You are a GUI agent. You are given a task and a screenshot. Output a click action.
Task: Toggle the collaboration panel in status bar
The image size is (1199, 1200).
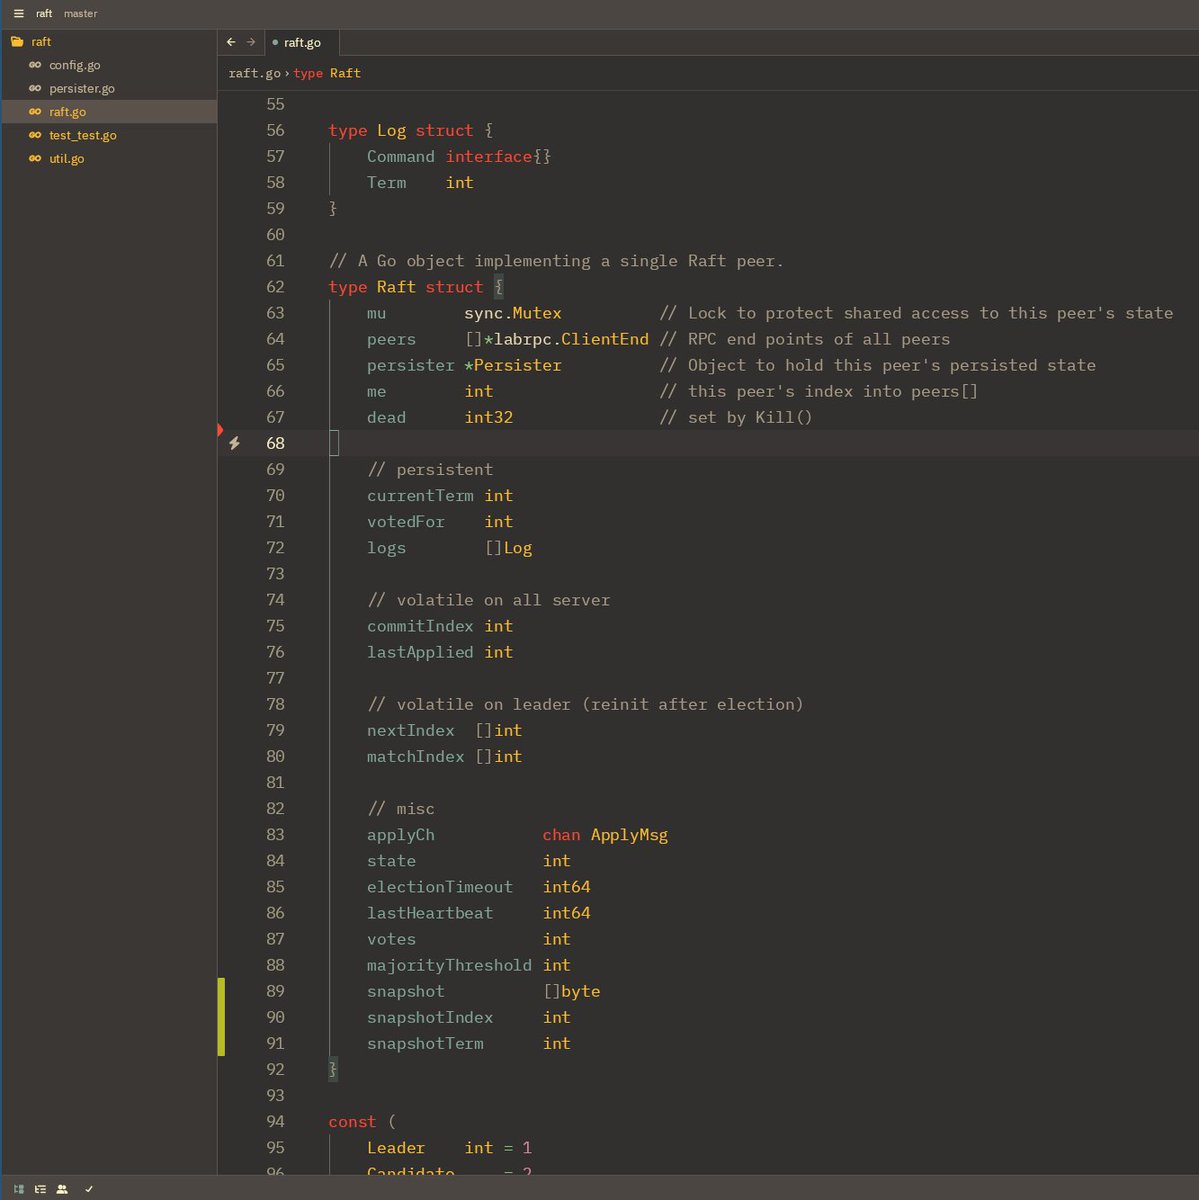62,1189
